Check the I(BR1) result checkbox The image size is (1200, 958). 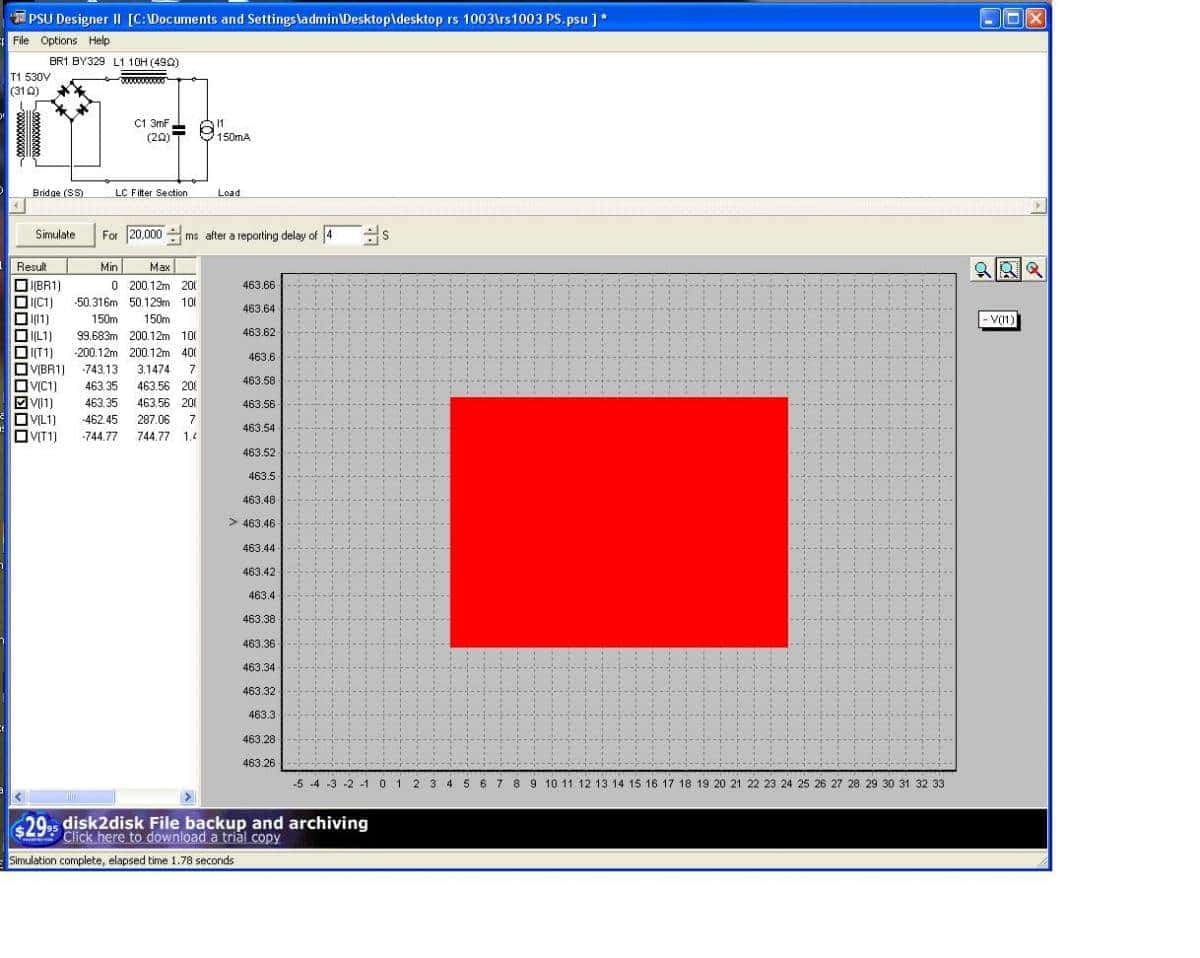pyautogui.click(x=22, y=286)
